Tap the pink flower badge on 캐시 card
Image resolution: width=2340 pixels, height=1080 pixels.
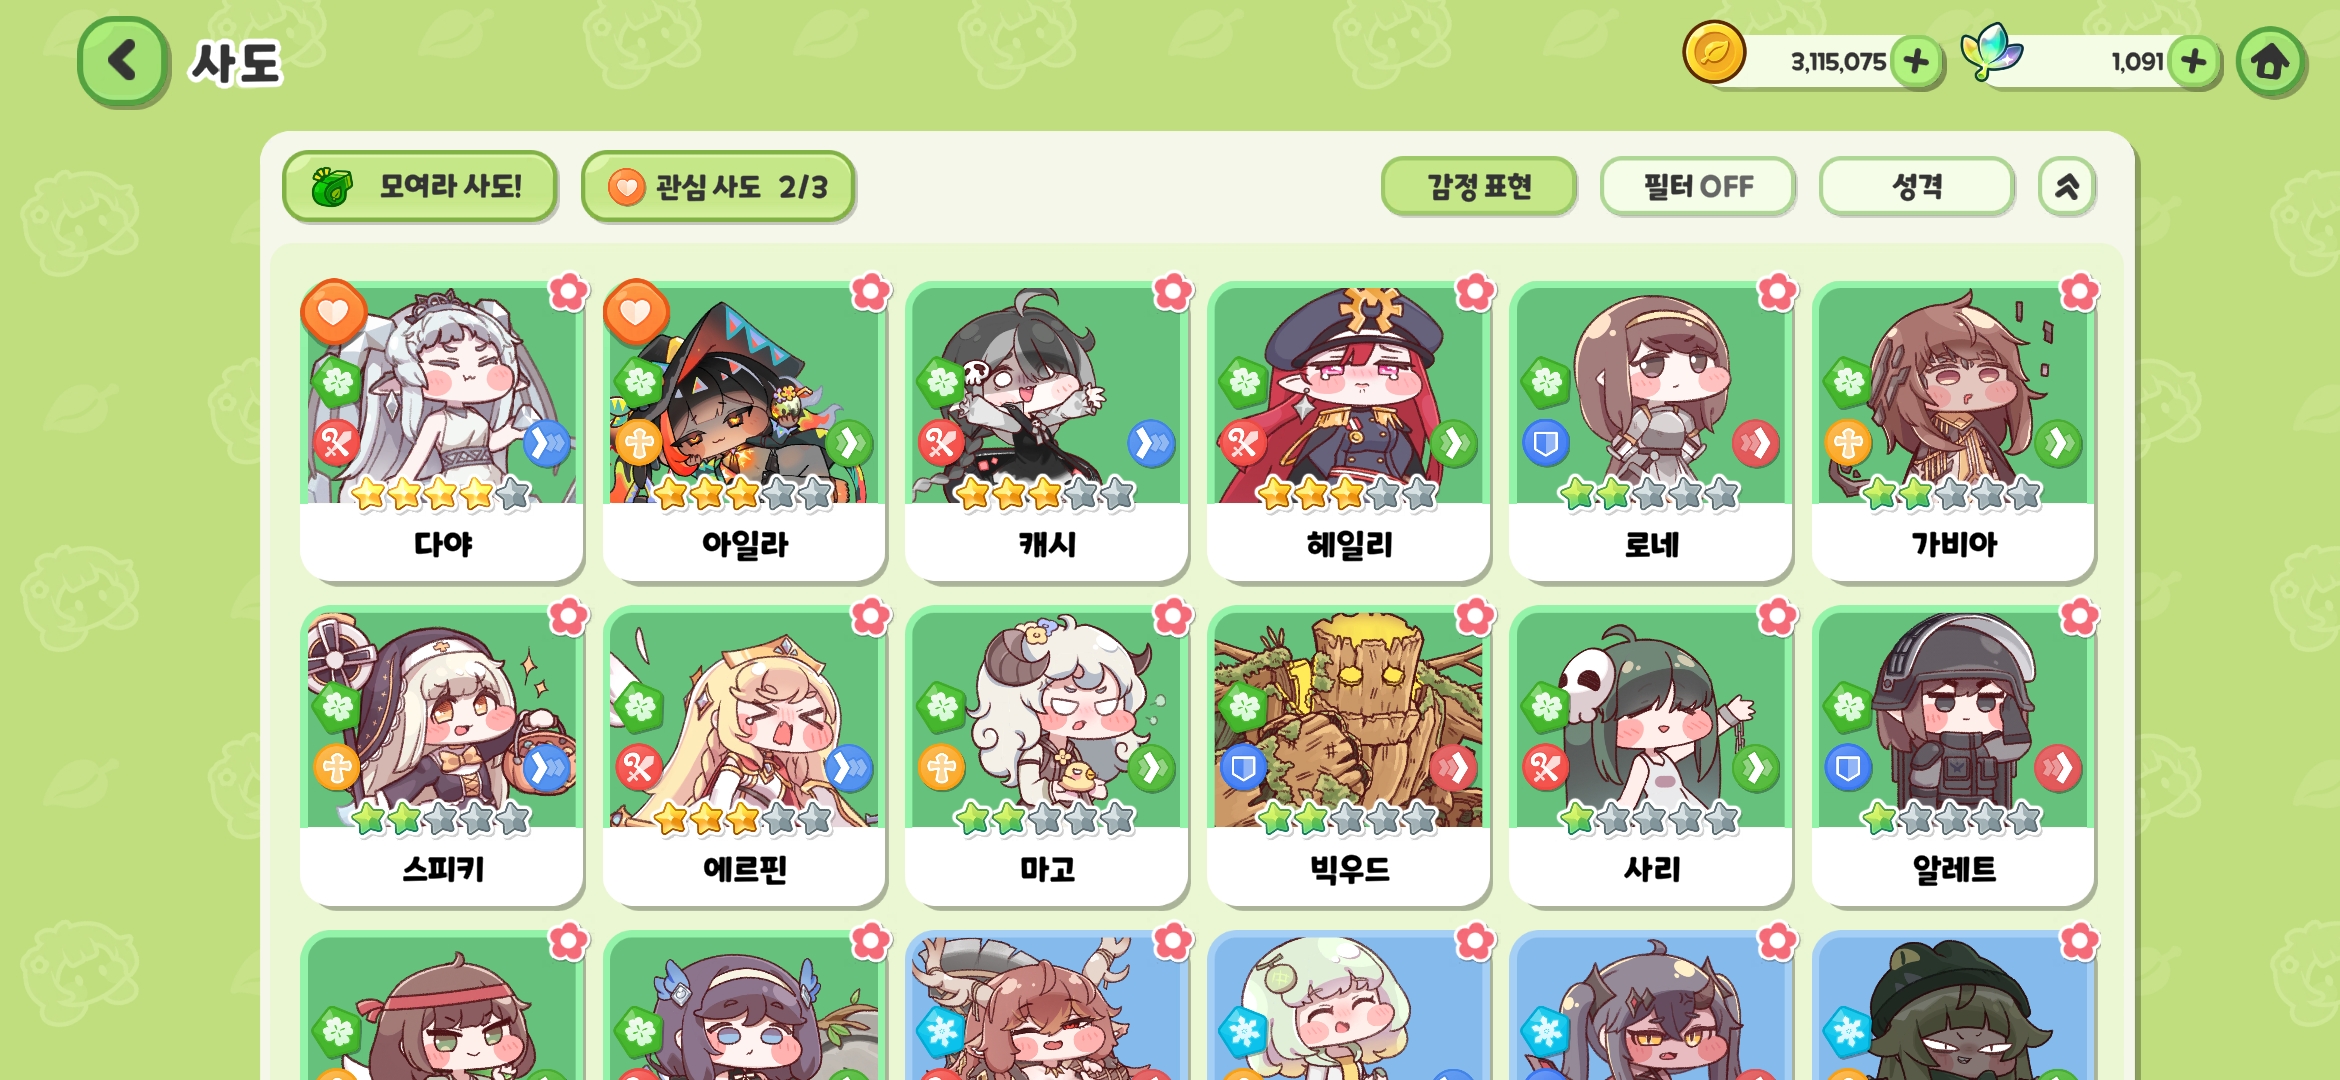tap(1173, 292)
